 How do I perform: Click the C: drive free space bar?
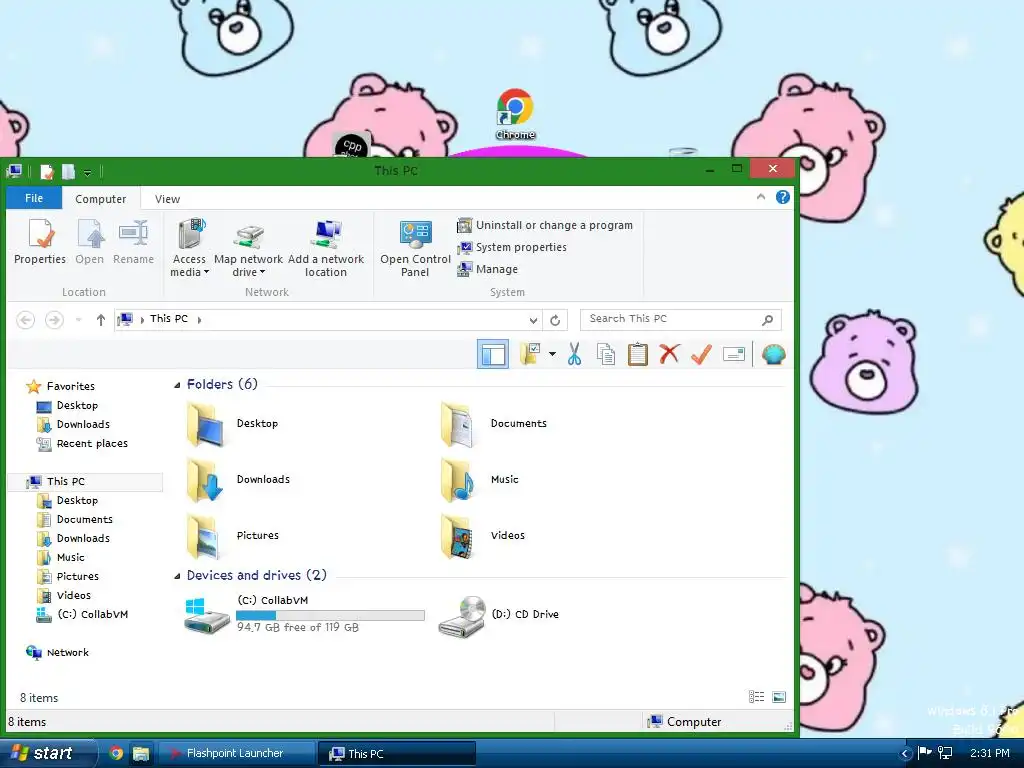point(330,615)
